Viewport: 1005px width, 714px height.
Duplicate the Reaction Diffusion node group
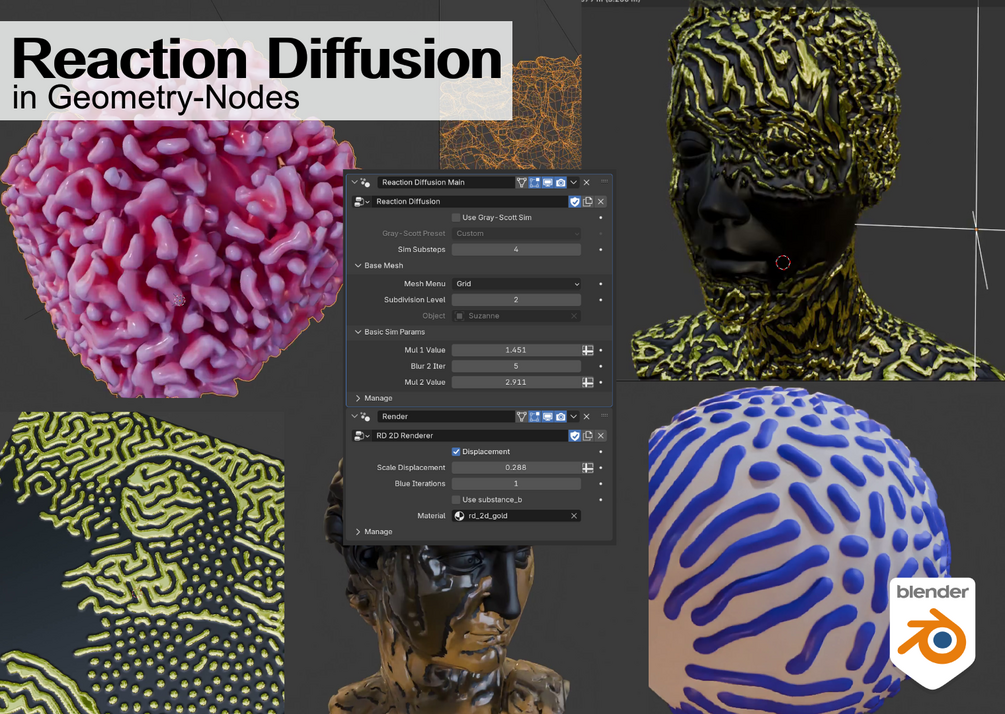pos(588,202)
